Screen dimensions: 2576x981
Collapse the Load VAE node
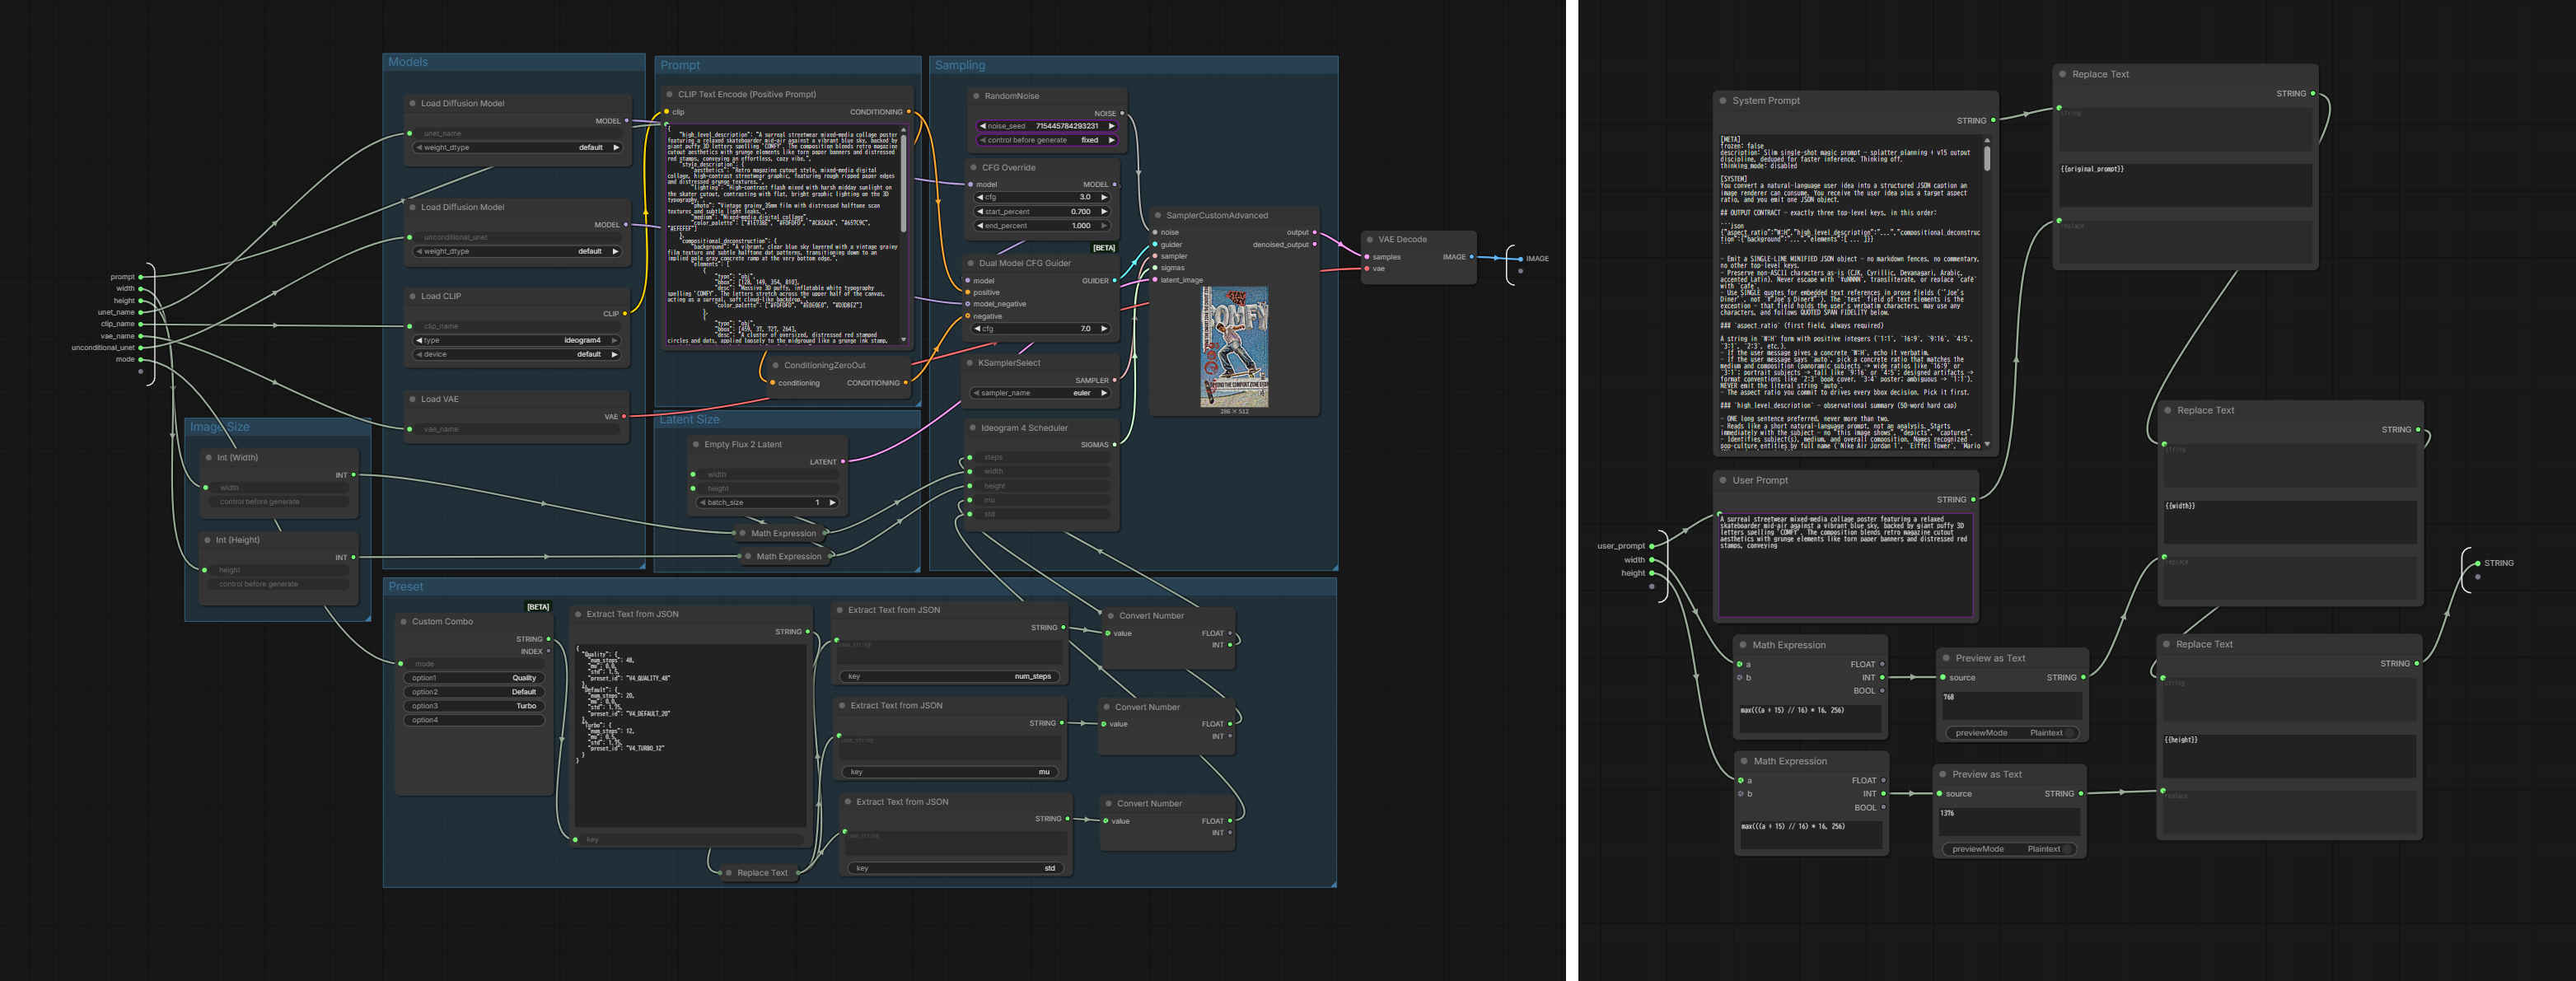click(412, 399)
